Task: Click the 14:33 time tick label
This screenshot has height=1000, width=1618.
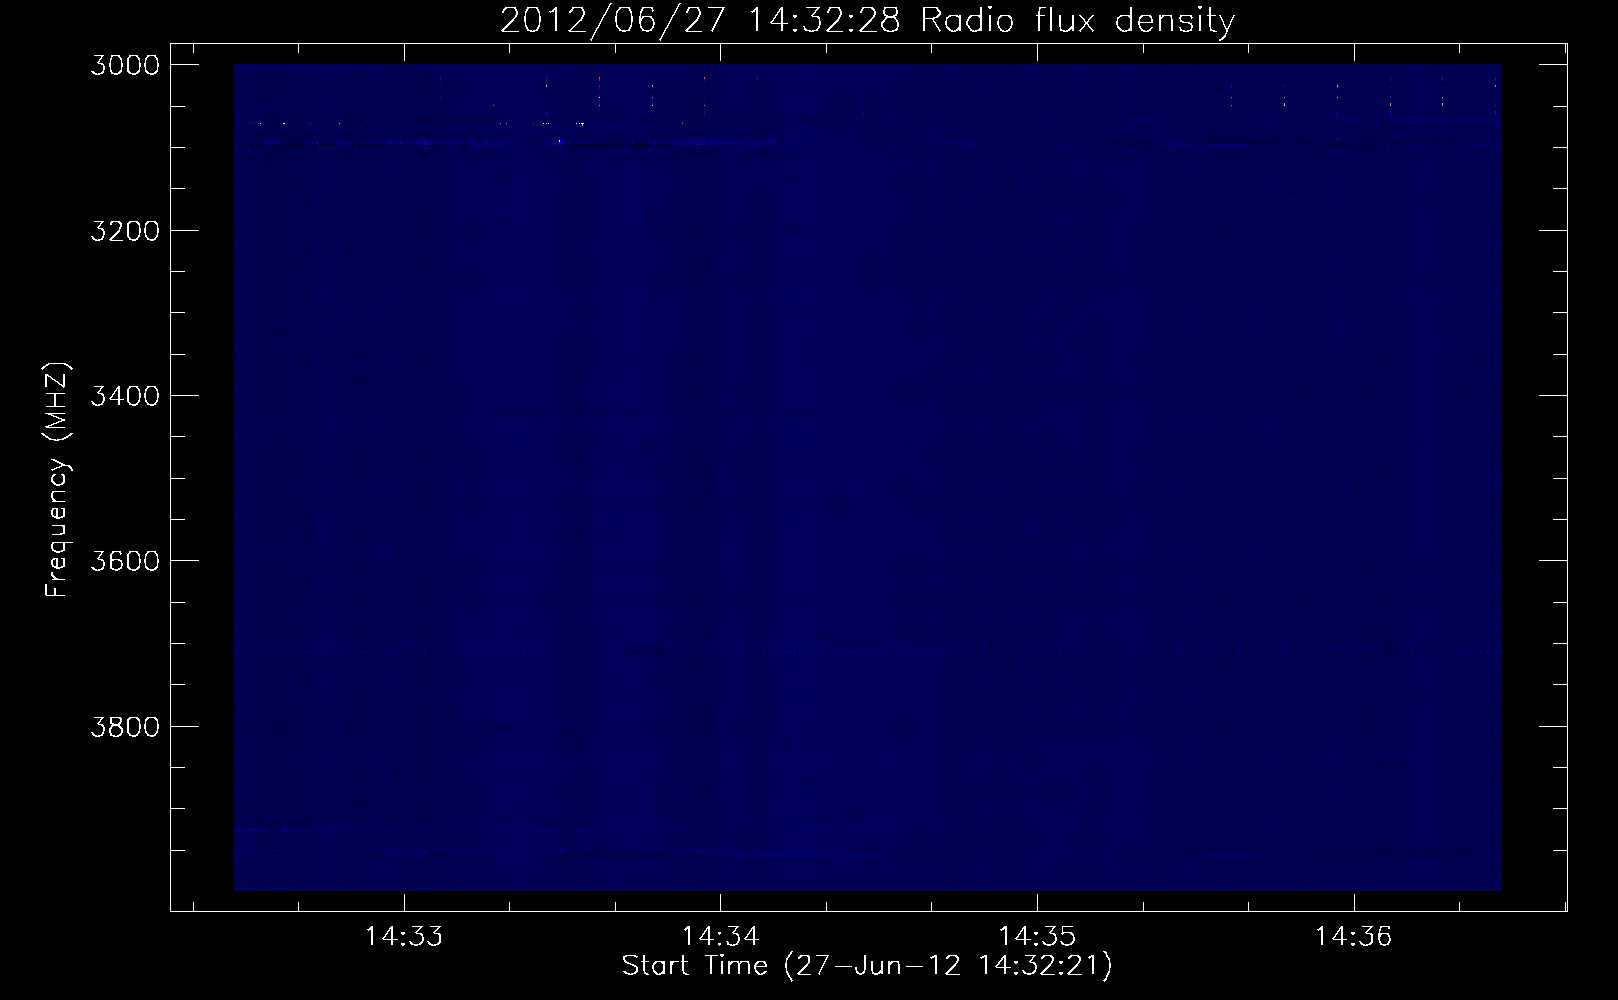Action: click(x=404, y=937)
